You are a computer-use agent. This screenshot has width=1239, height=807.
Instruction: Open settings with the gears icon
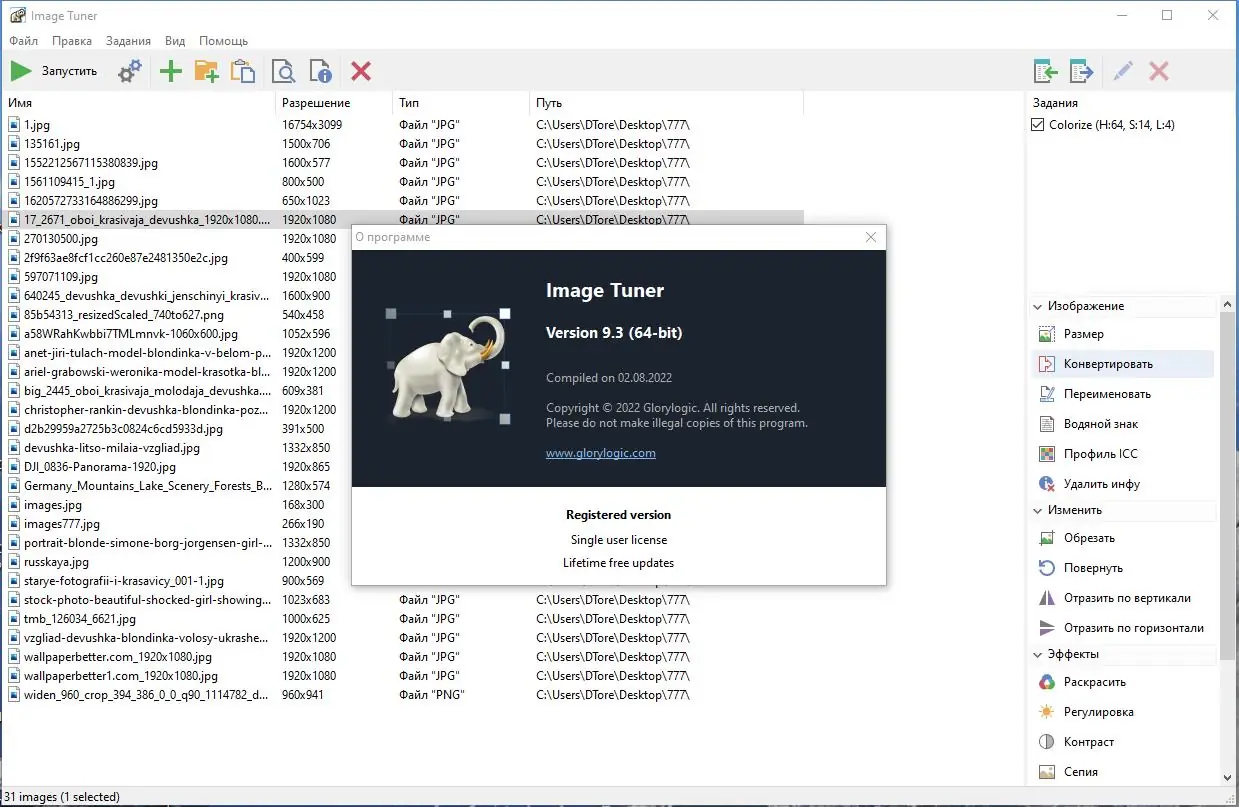pyautogui.click(x=129, y=71)
